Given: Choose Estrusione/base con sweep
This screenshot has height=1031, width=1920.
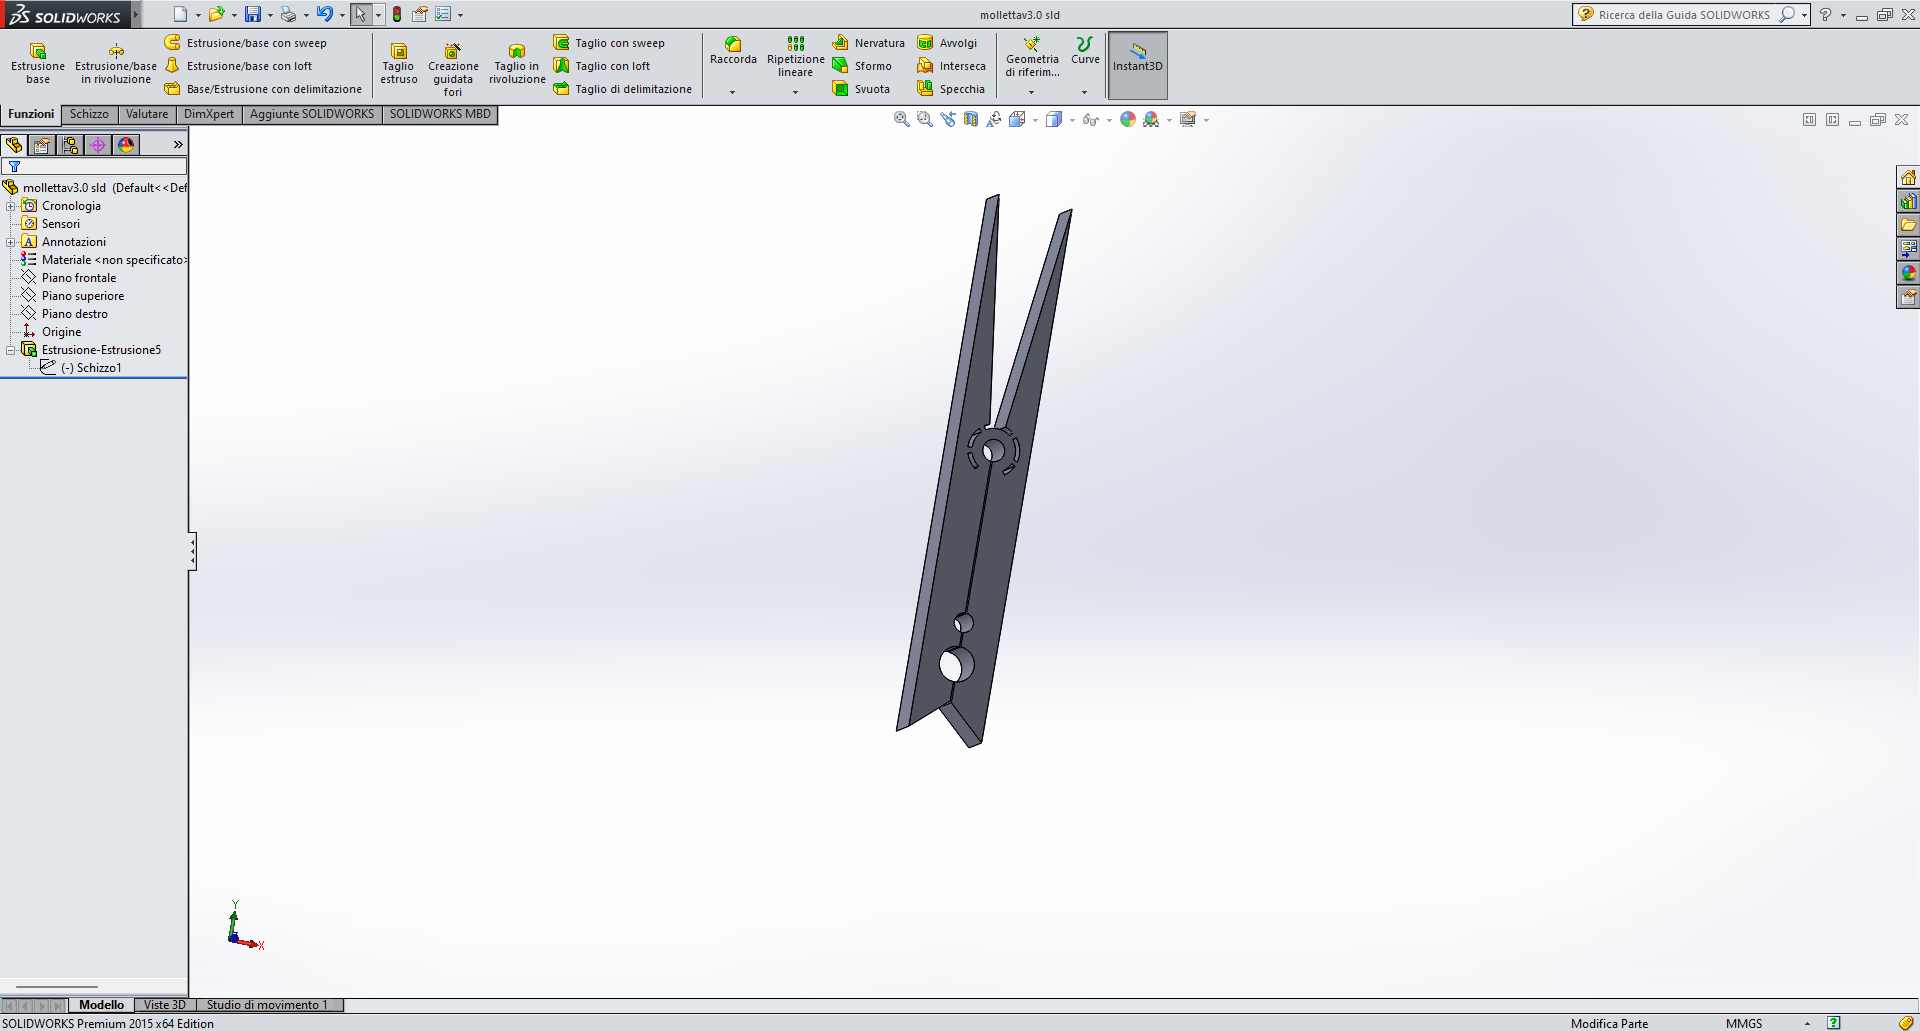Looking at the screenshot, I should [x=246, y=43].
